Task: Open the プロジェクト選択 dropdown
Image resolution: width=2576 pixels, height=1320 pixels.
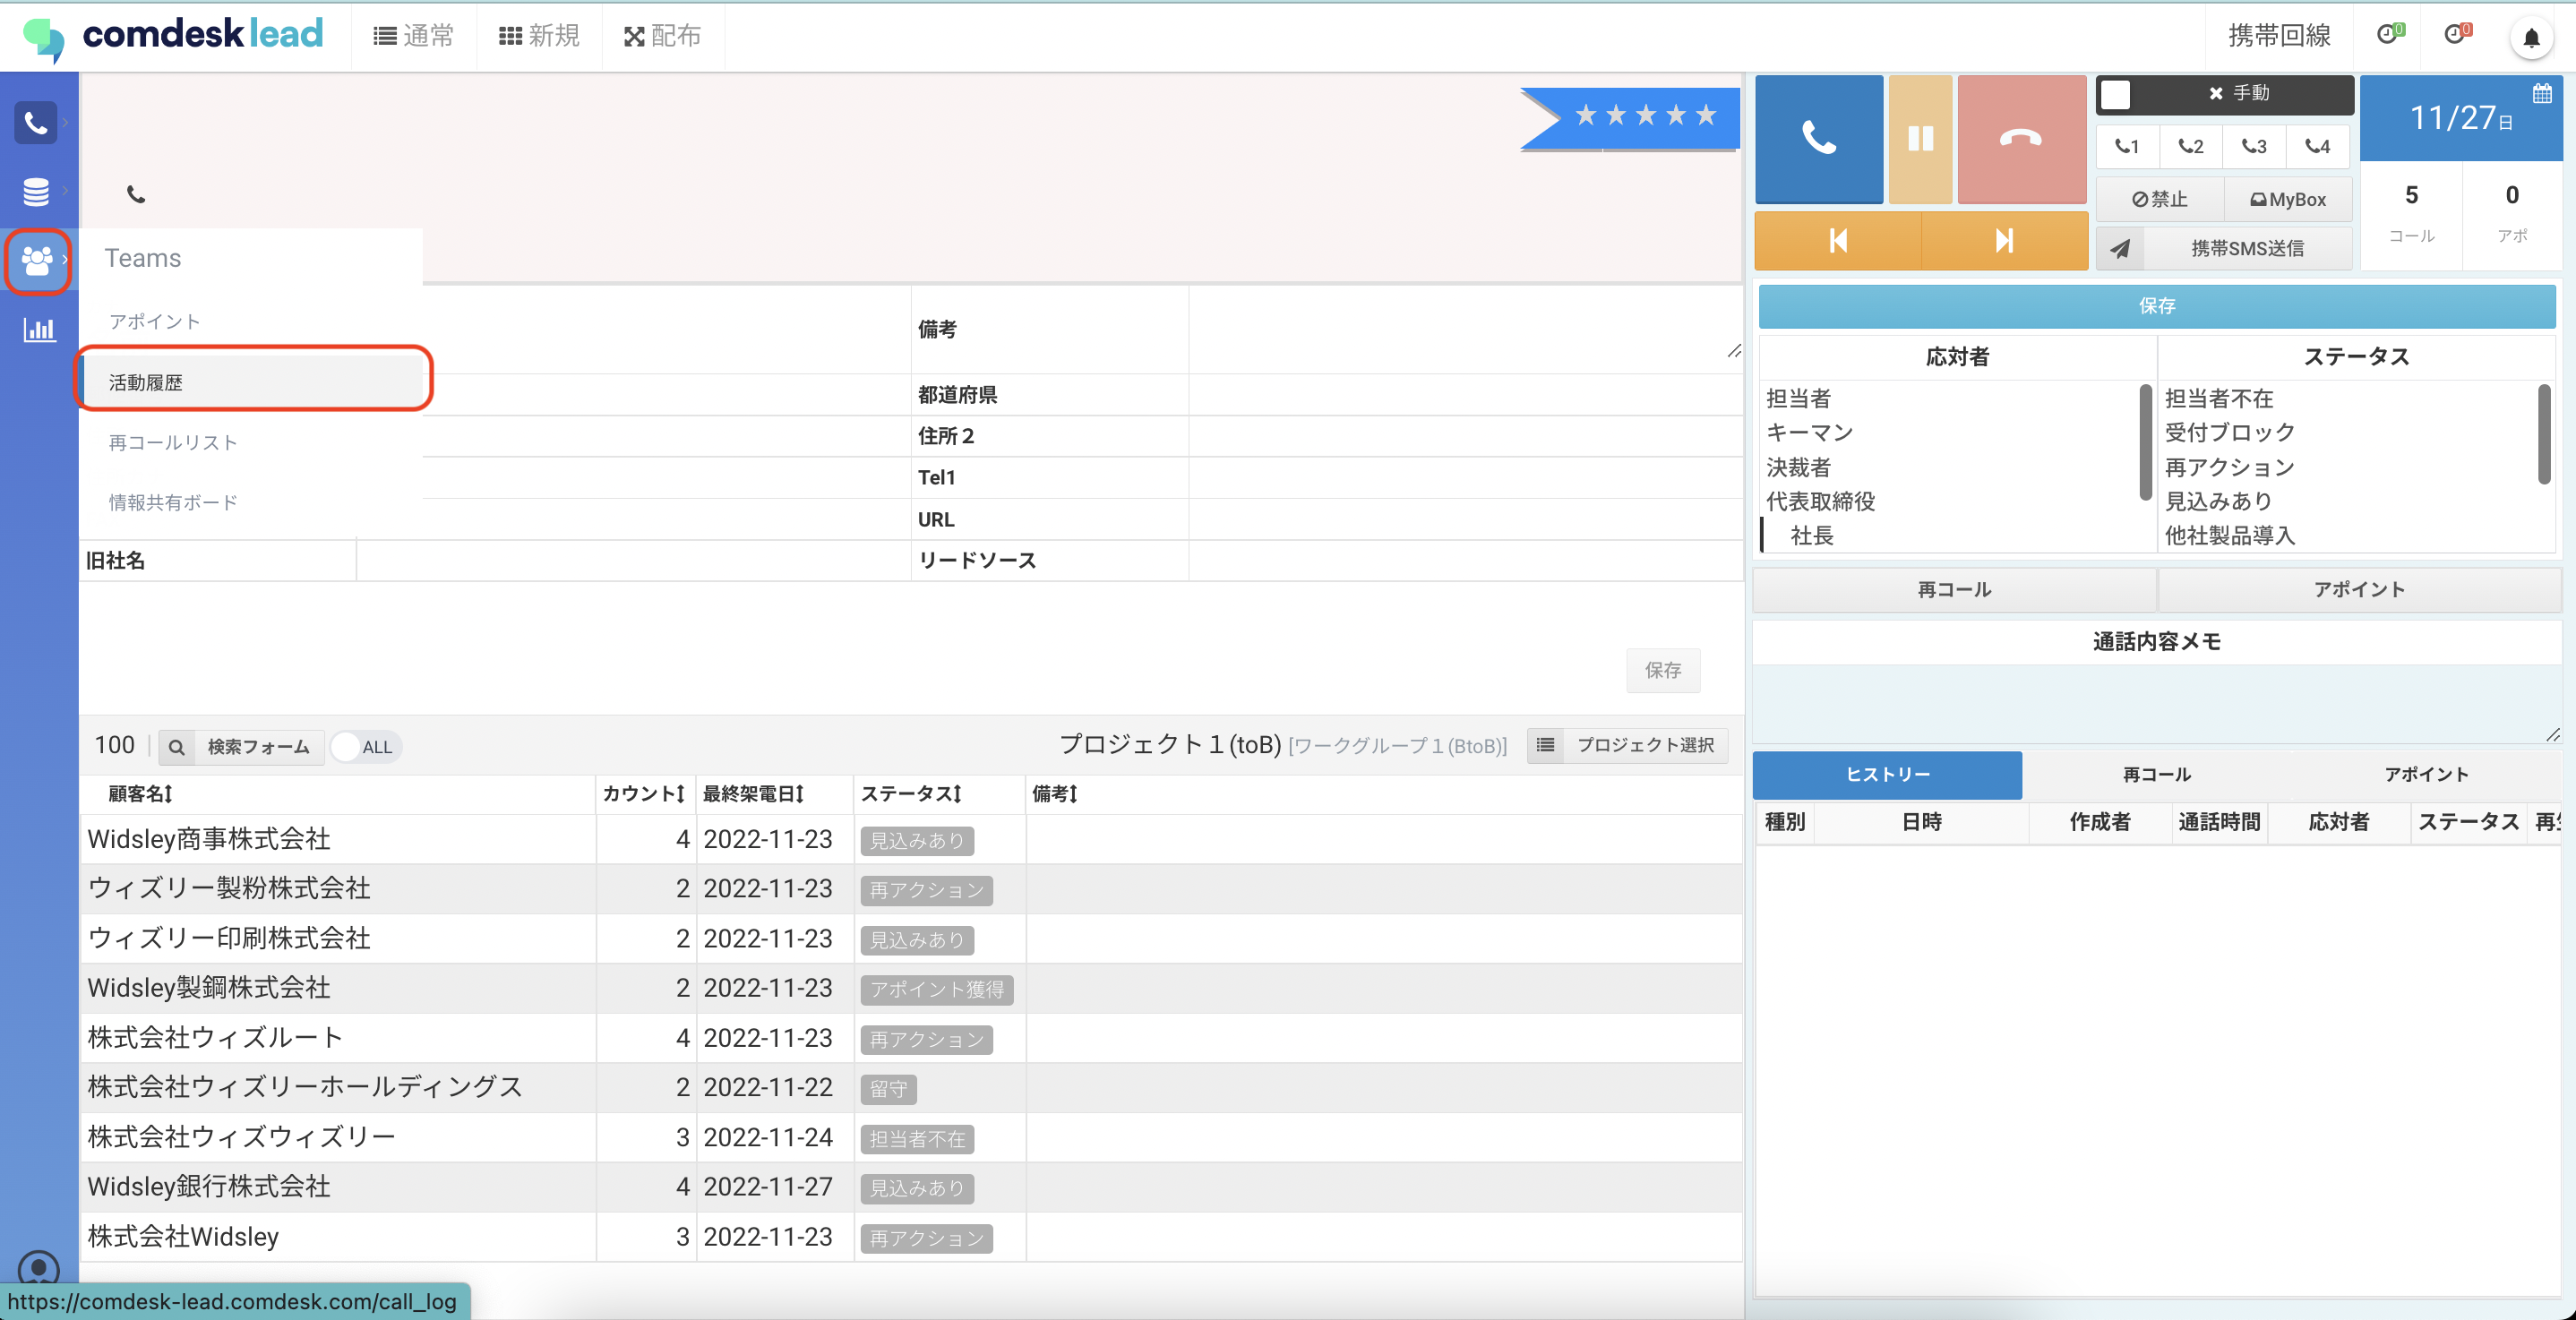Action: pos(1627,745)
